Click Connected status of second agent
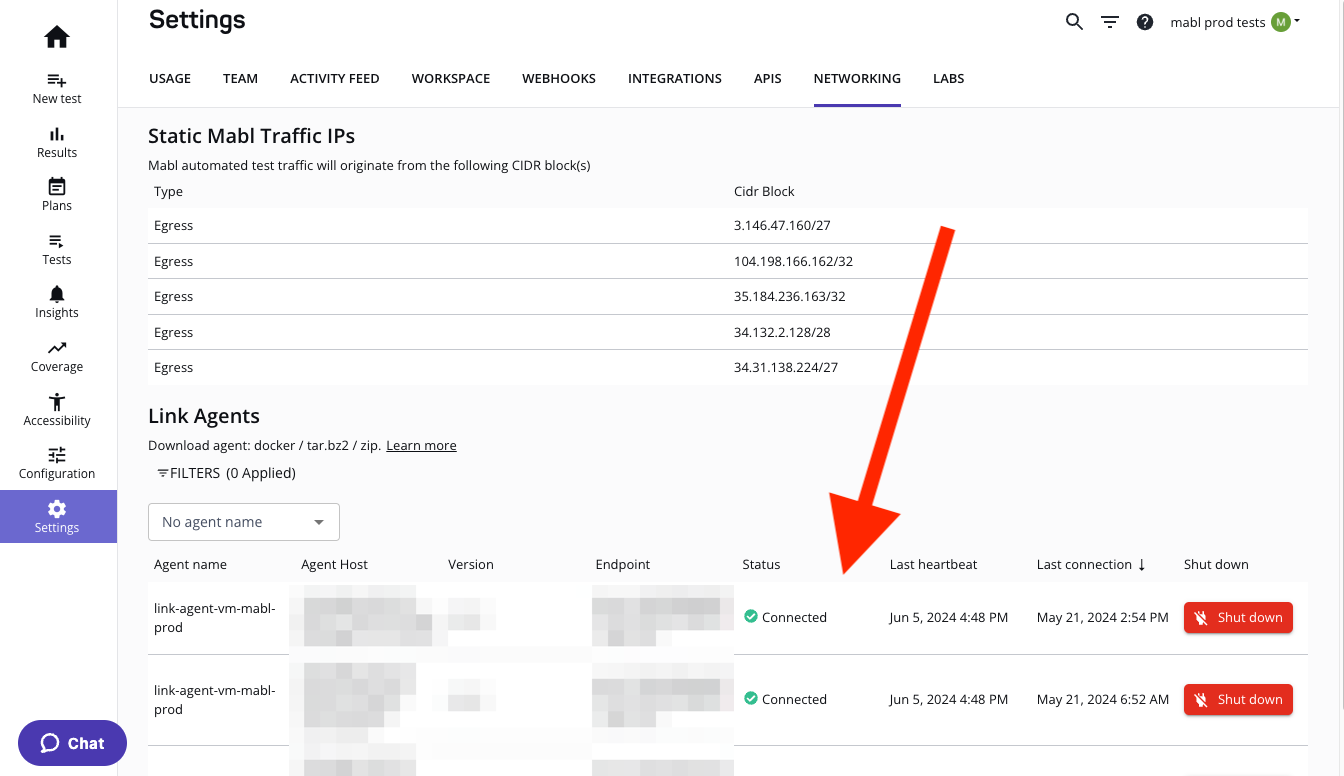The height and width of the screenshot is (776, 1344). tap(785, 700)
